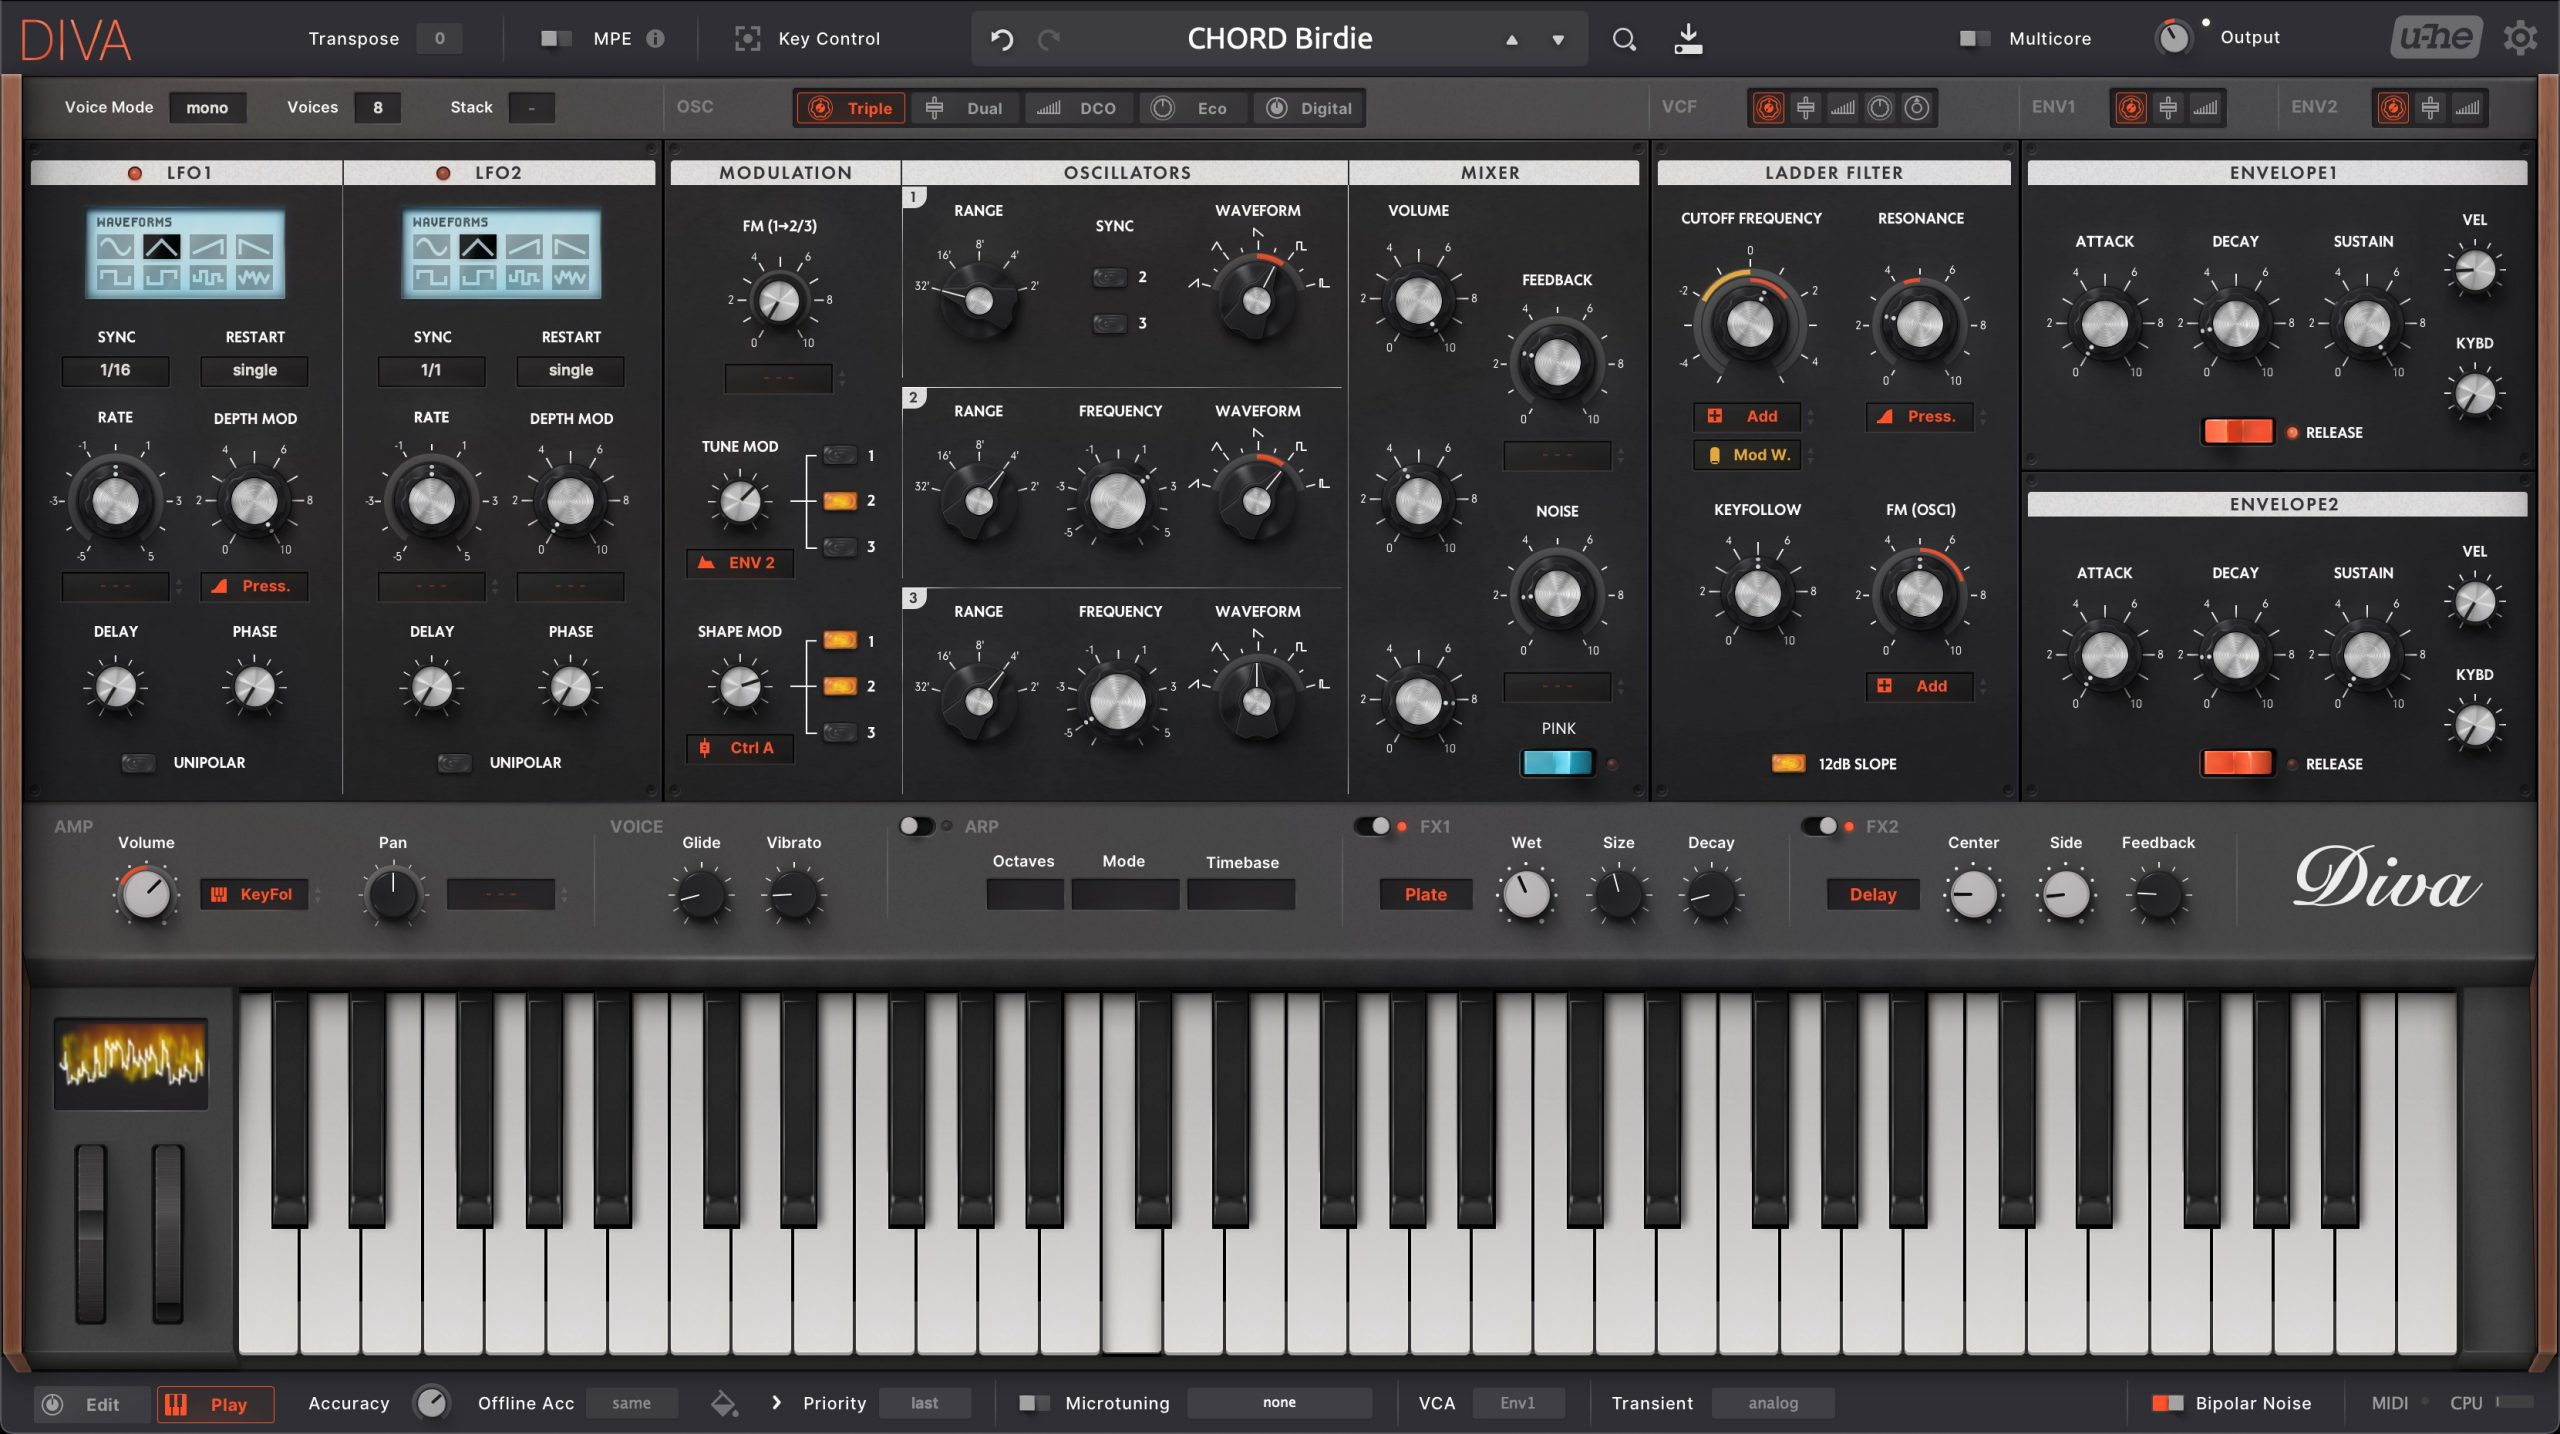Click the Key Control icon
The width and height of the screenshot is (2560, 1434).
click(x=747, y=38)
